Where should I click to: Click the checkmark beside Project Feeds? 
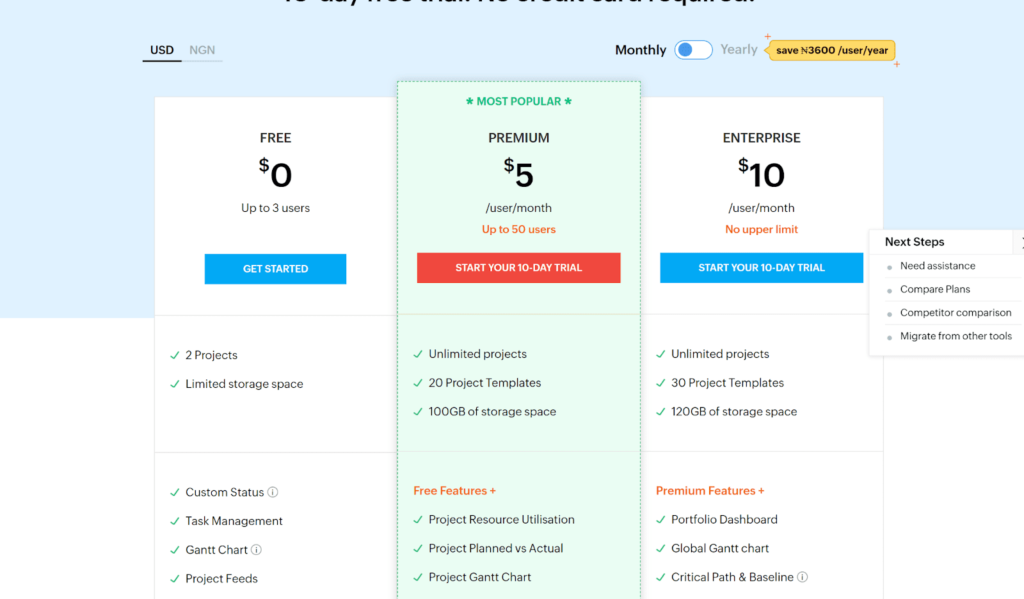coord(174,579)
